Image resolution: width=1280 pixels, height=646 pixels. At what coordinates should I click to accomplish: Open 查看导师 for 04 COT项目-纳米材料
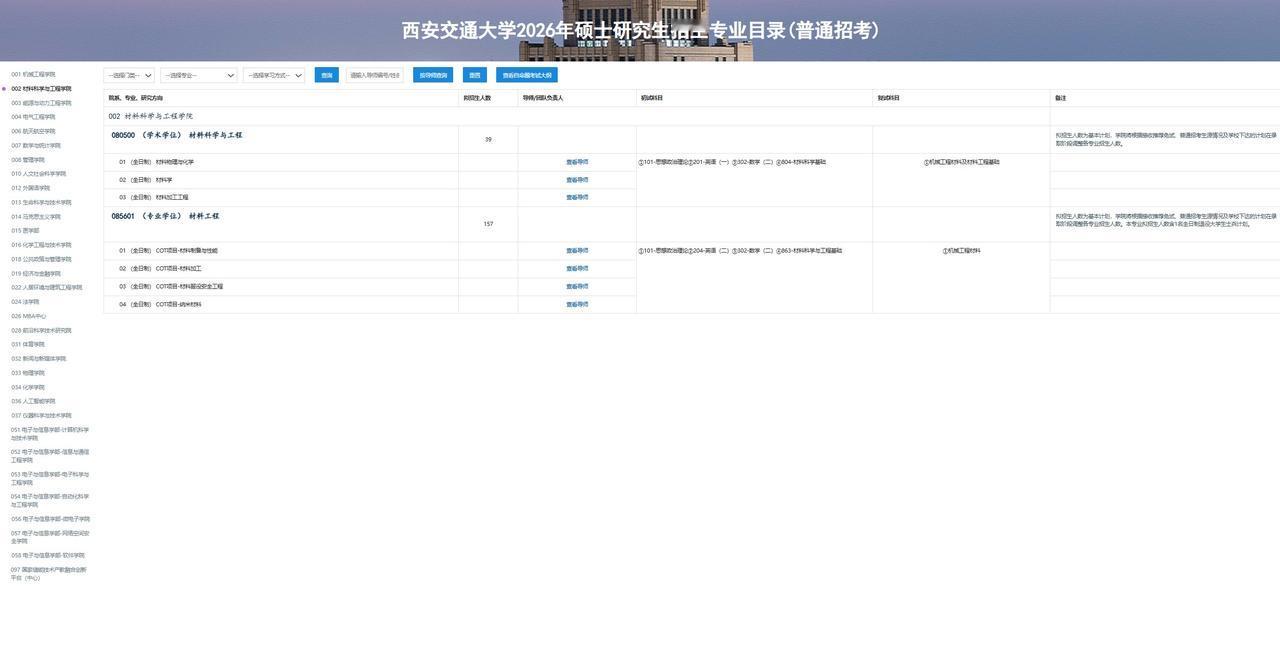[x=577, y=304]
